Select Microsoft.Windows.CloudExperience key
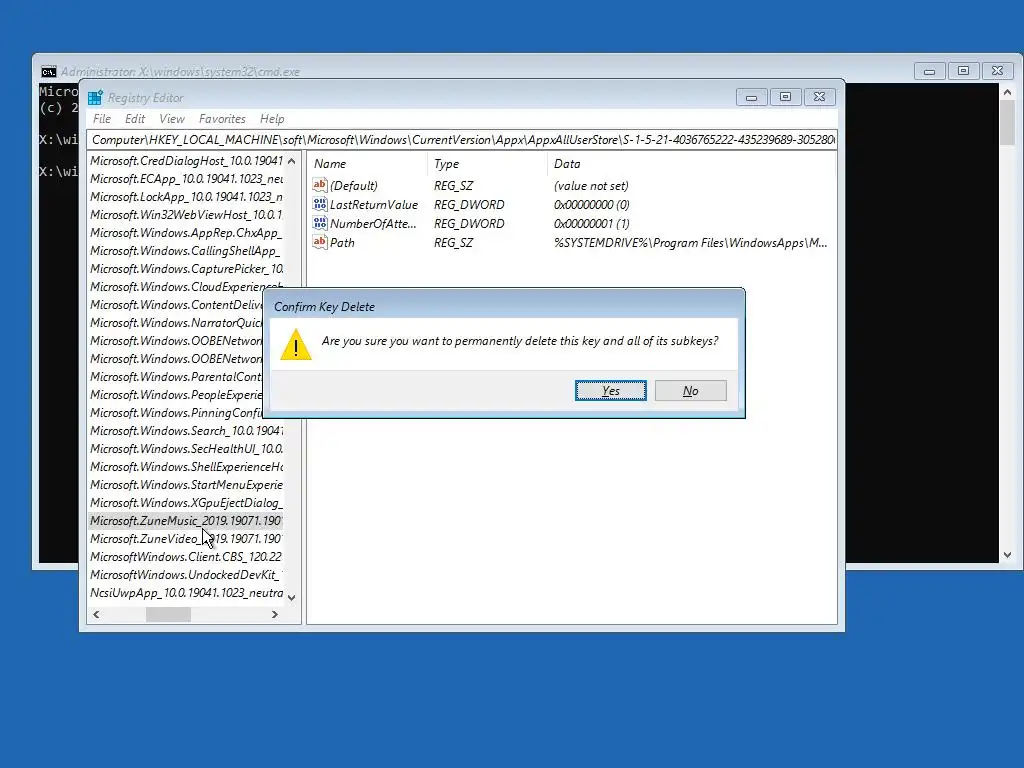 coord(186,287)
